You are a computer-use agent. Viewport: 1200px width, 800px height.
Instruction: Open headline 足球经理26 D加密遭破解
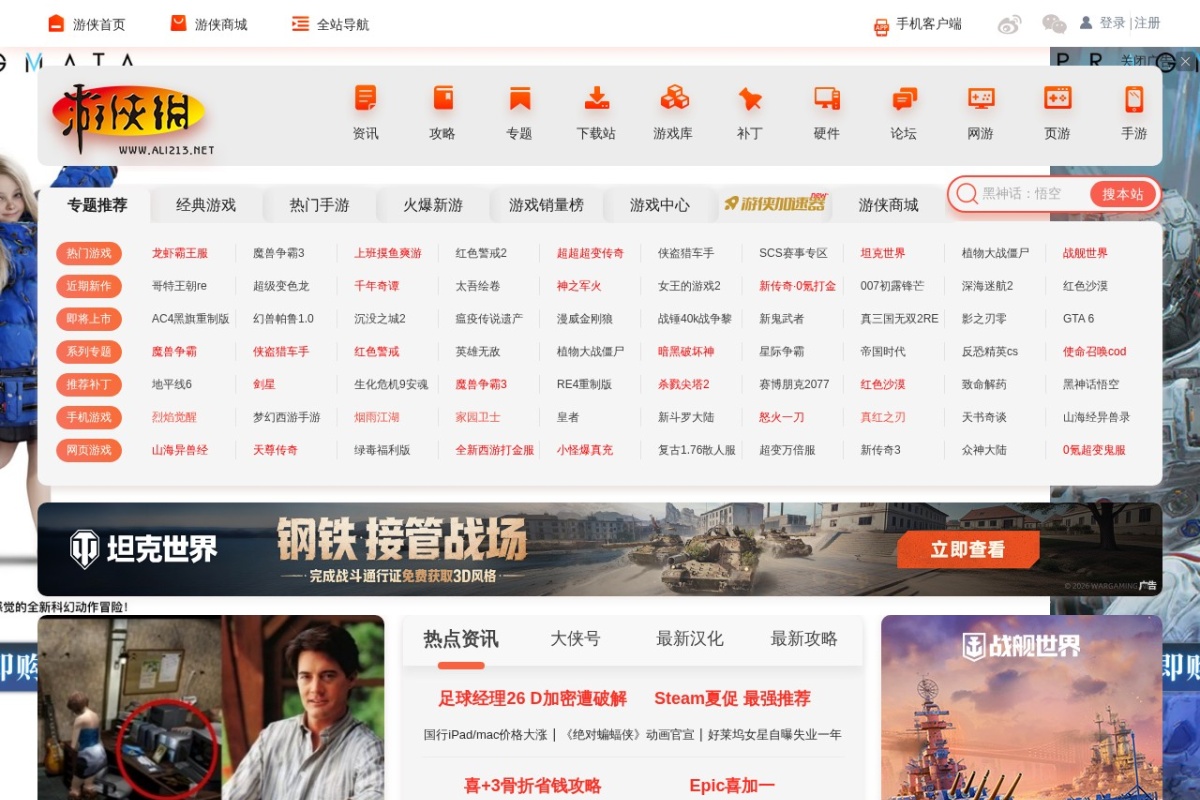tap(532, 698)
